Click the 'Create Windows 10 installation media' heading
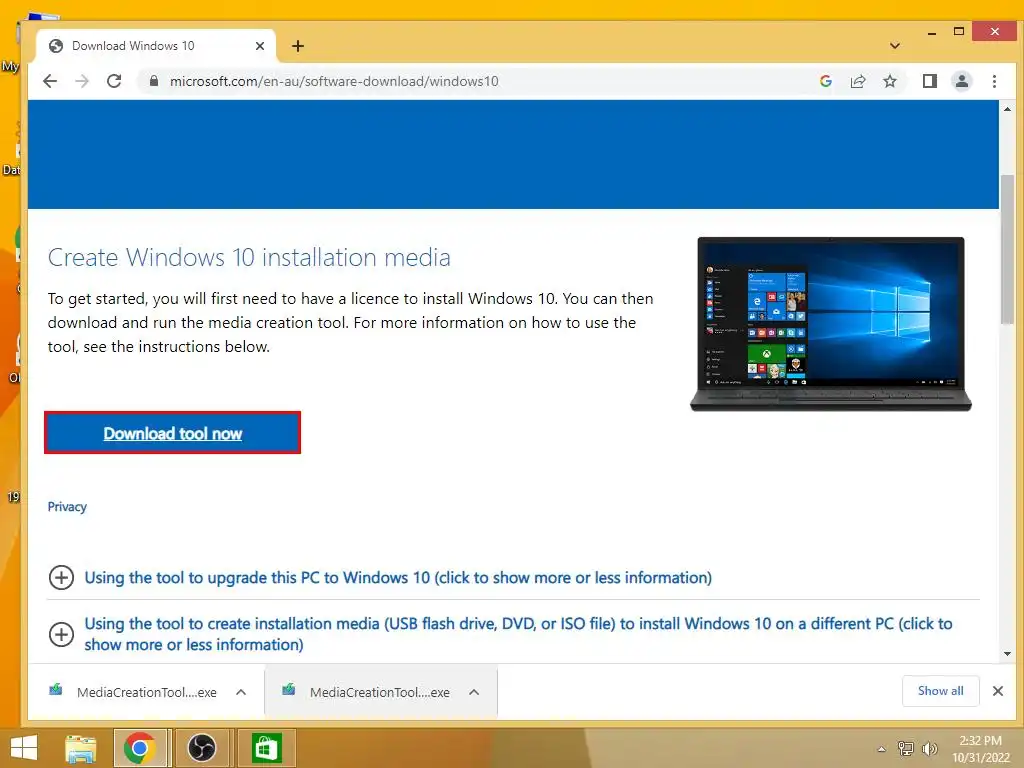The height and width of the screenshot is (768, 1024). pyautogui.click(x=249, y=257)
